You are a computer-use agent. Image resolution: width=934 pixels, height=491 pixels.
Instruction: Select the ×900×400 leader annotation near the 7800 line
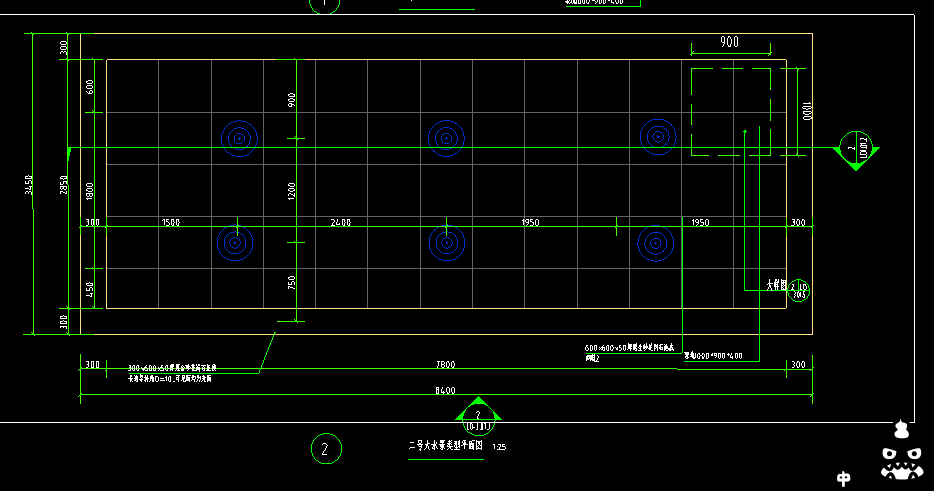pos(713,356)
